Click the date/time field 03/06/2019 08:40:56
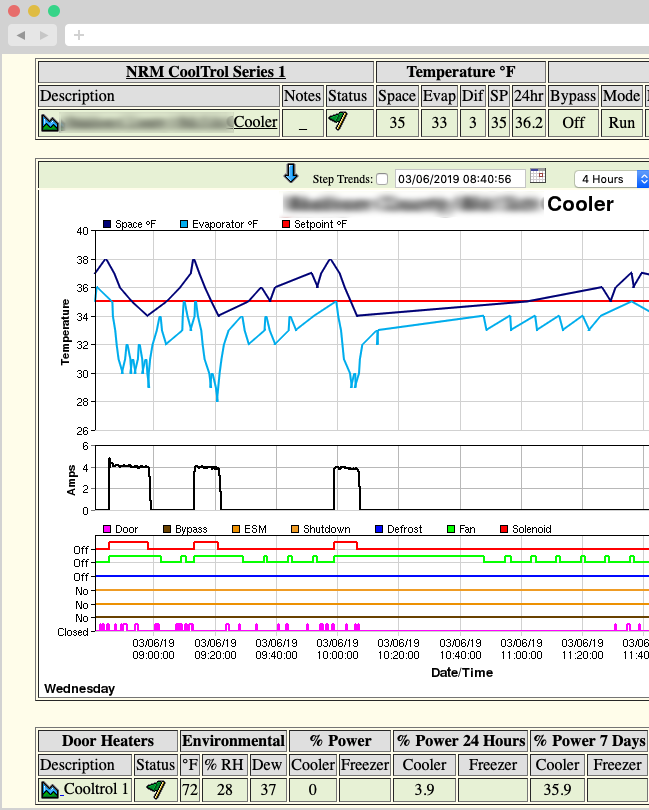 (x=460, y=179)
